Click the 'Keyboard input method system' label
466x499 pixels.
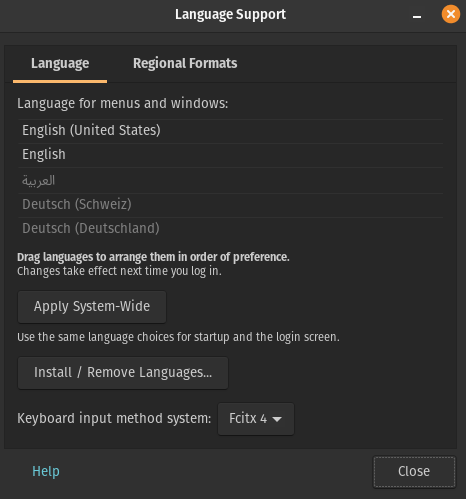click(114, 419)
